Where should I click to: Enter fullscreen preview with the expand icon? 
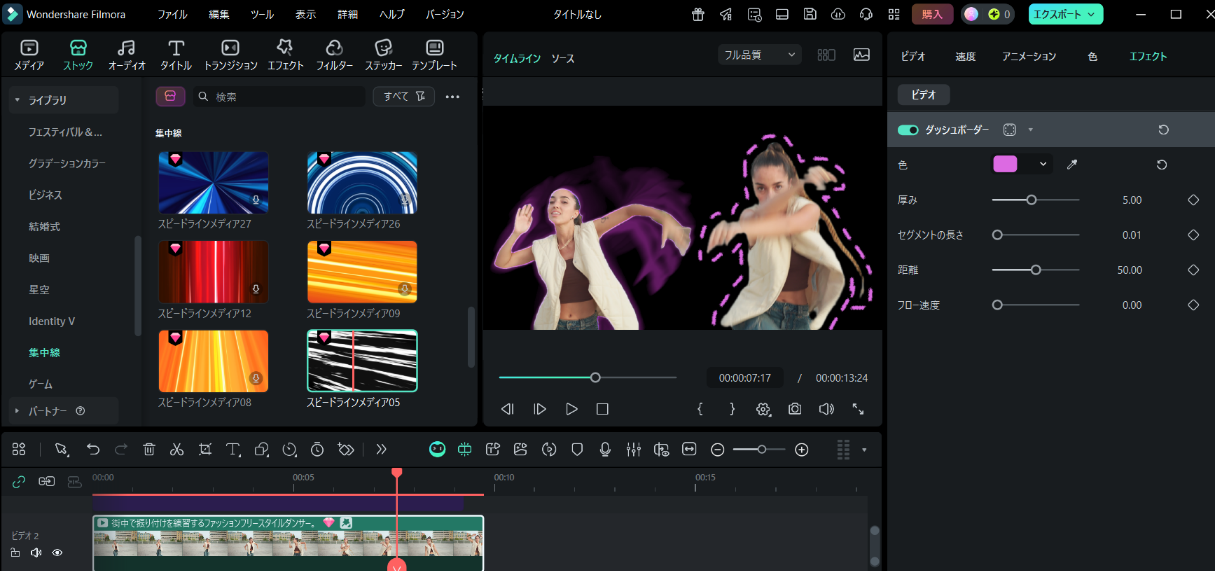[858, 409]
